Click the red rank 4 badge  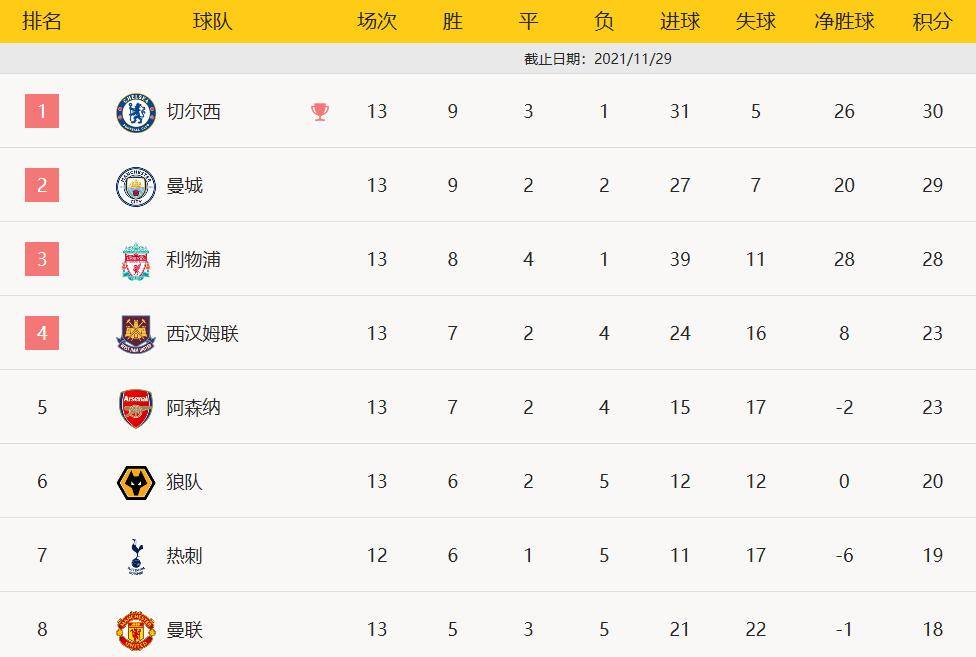tap(42, 333)
